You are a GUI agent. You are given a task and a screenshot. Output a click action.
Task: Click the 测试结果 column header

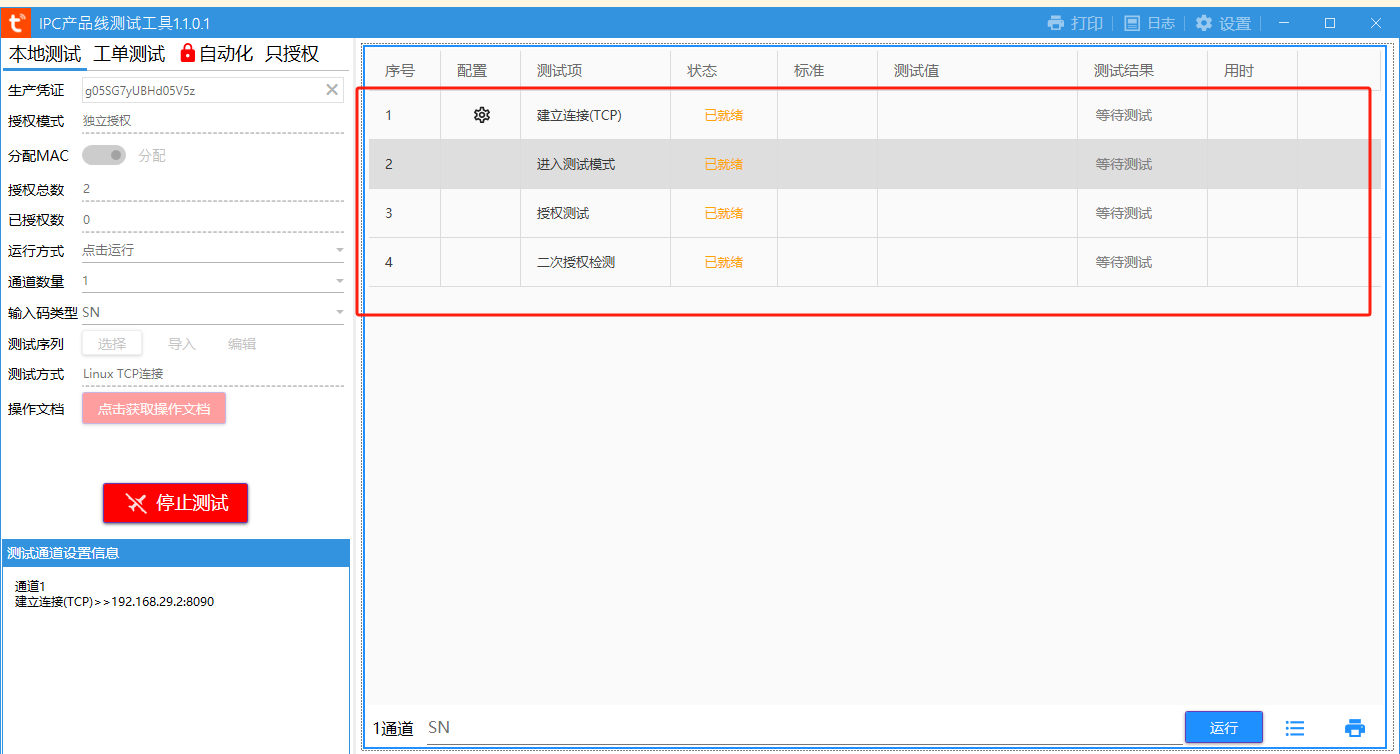[x=1124, y=71]
